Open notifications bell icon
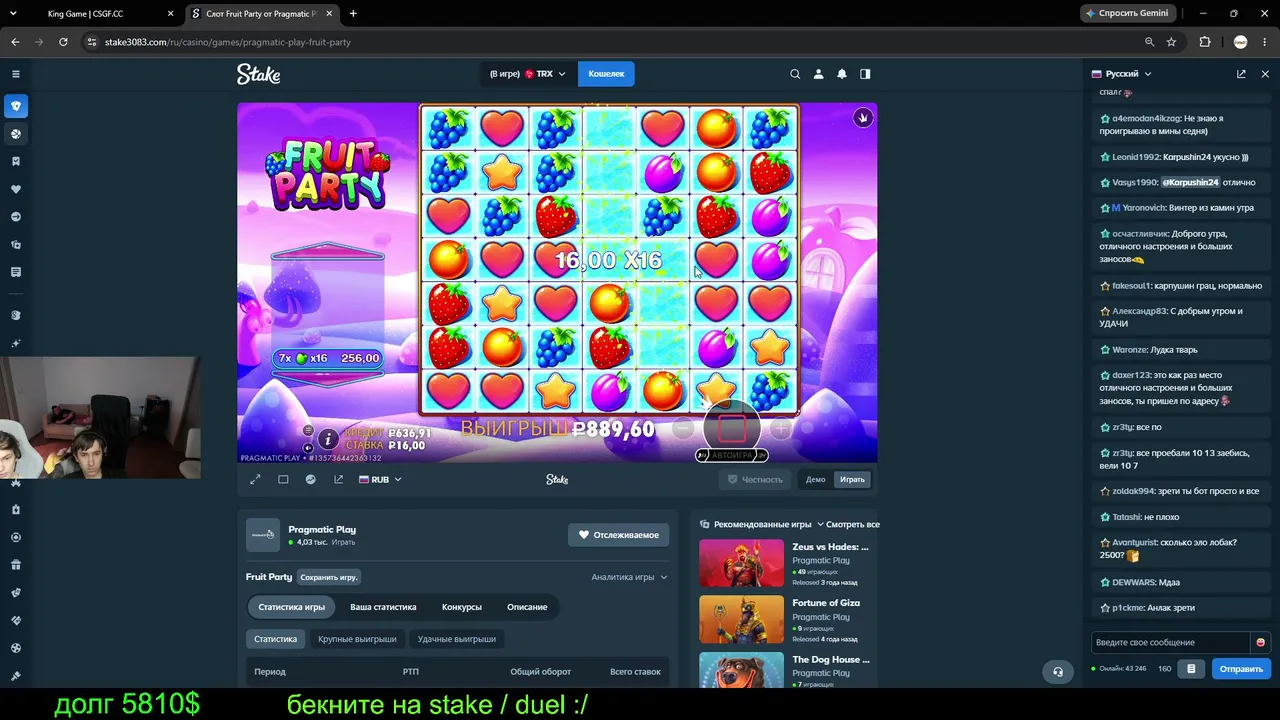Image resolution: width=1280 pixels, height=720 pixels. tap(842, 74)
